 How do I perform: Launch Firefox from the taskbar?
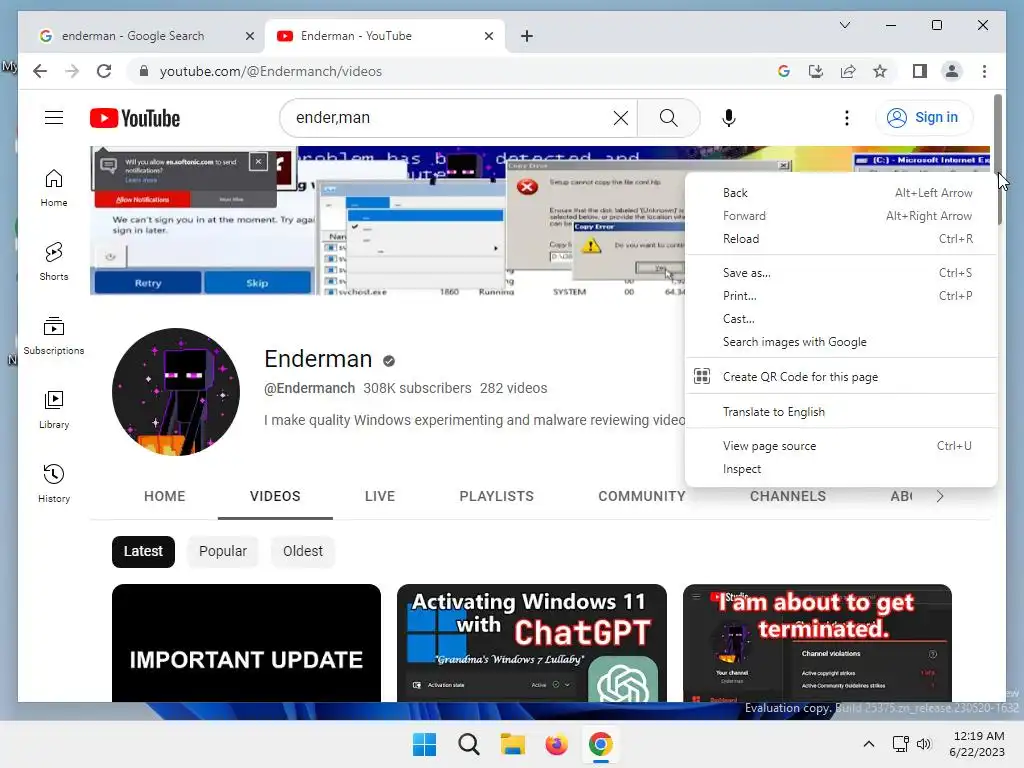556,744
